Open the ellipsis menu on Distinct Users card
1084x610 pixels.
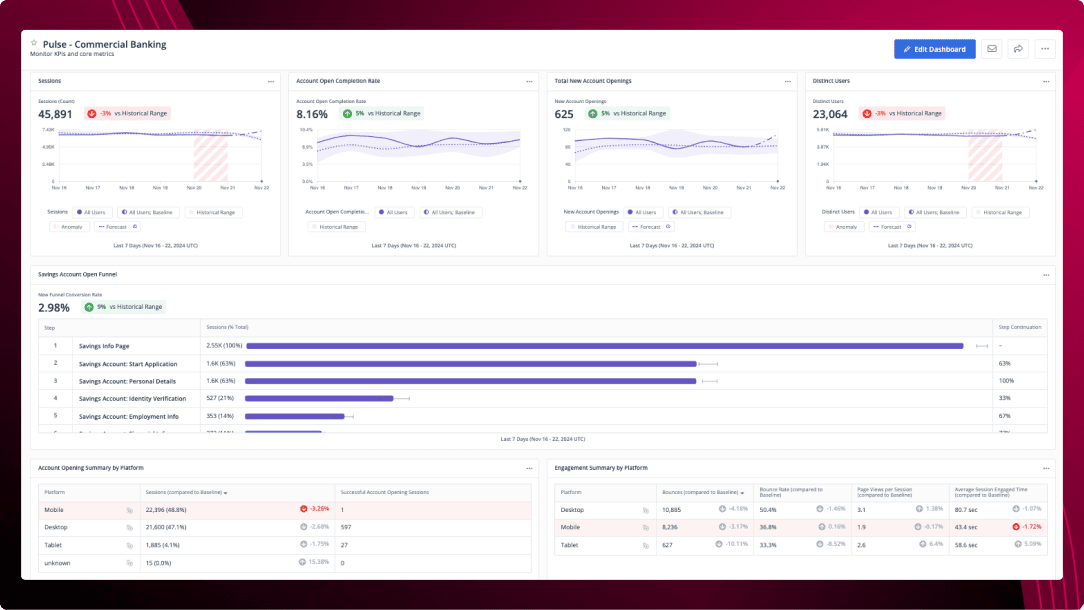[1045, 81]
